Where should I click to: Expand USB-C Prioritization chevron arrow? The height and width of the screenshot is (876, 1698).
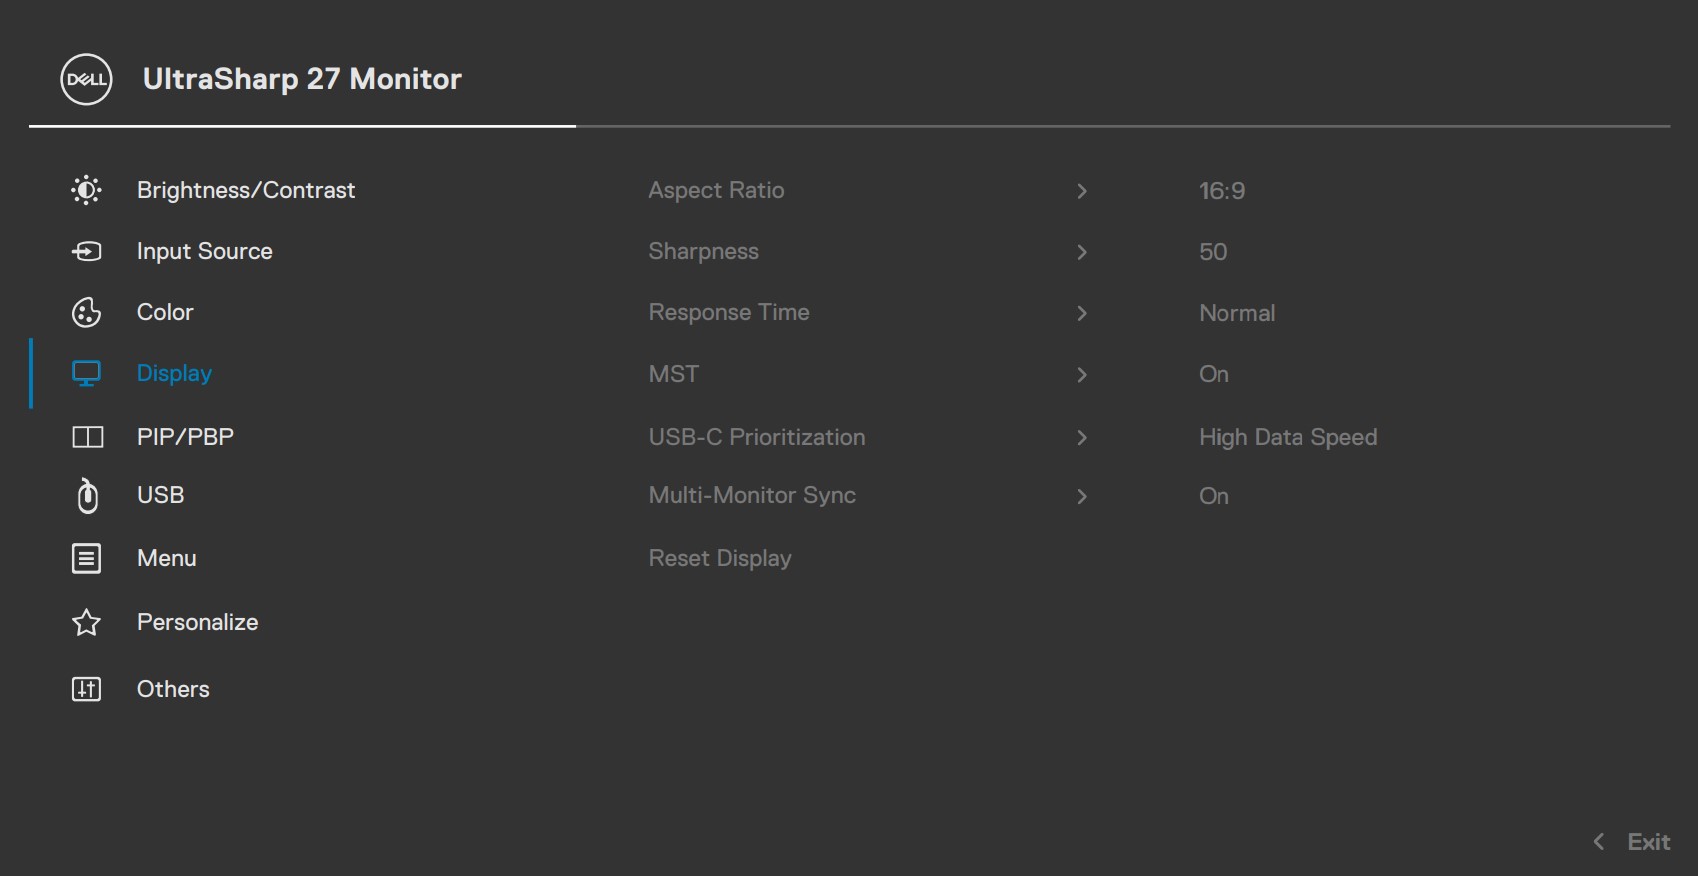[x=1081, y=437]
